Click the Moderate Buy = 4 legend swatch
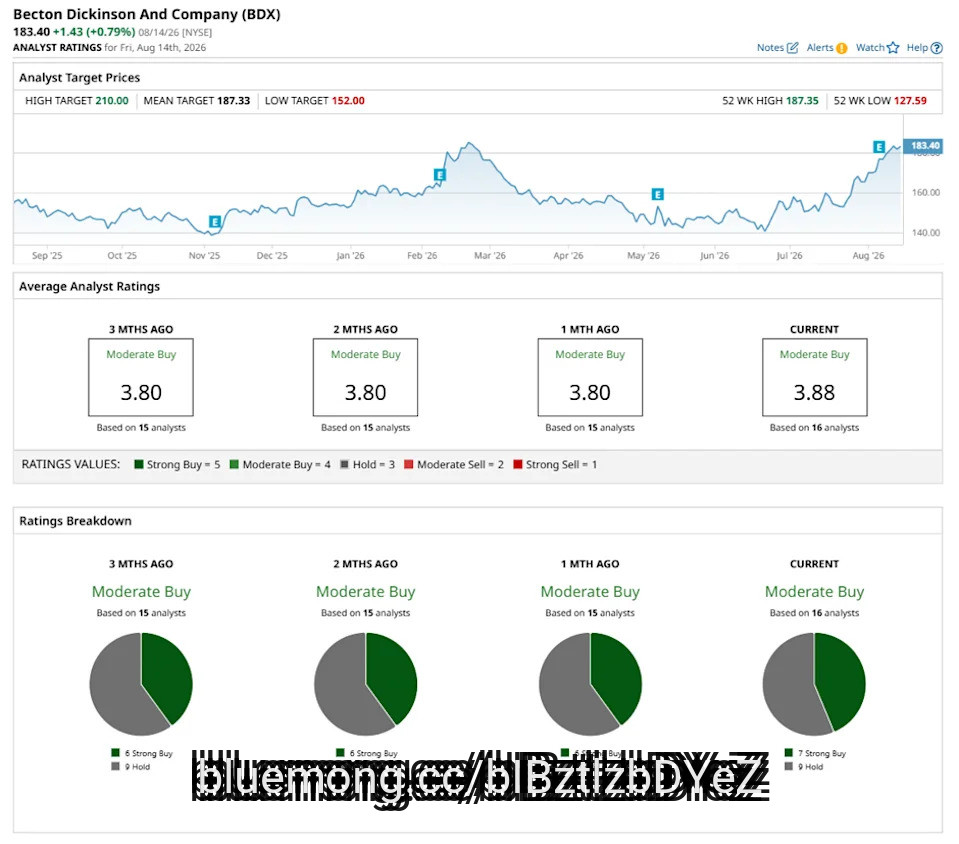Screen dimensions: 959x844 coord(234,465)
